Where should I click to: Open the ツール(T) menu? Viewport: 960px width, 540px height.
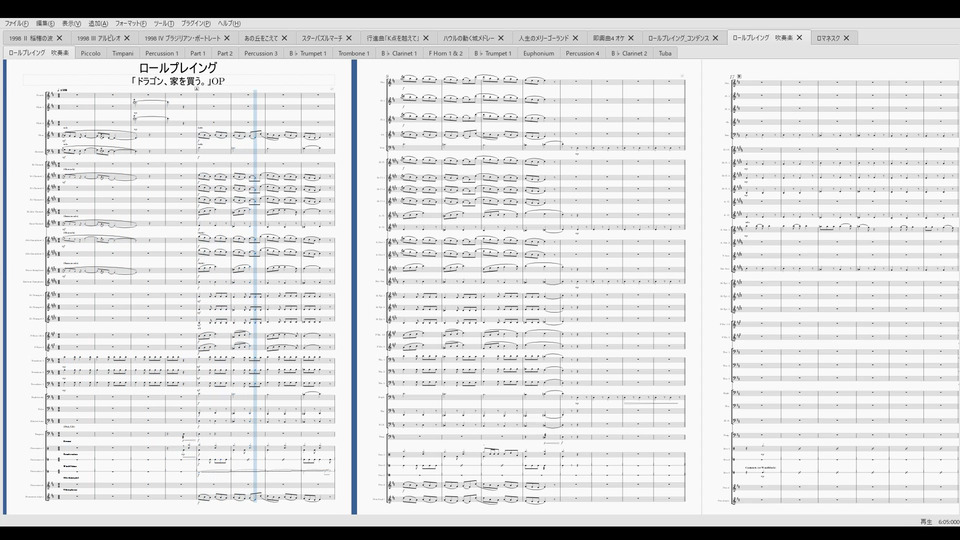coord(163,23)
